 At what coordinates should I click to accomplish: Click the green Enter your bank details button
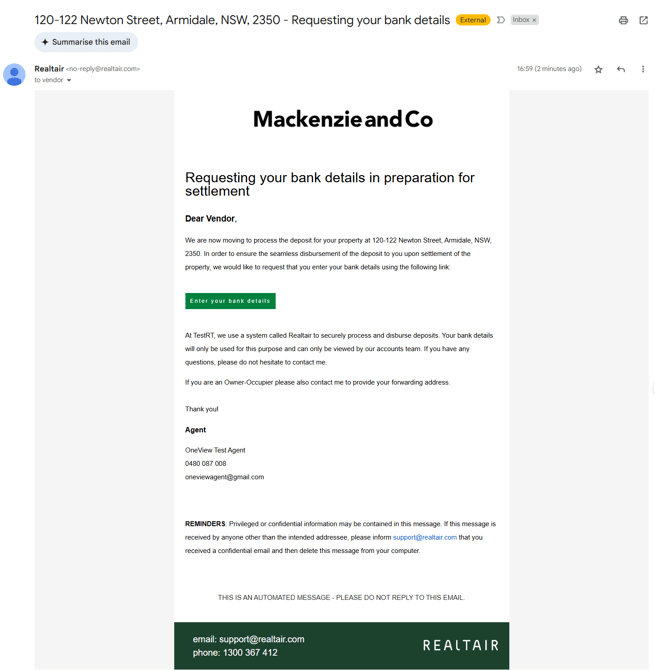click(x=230, y=301)
